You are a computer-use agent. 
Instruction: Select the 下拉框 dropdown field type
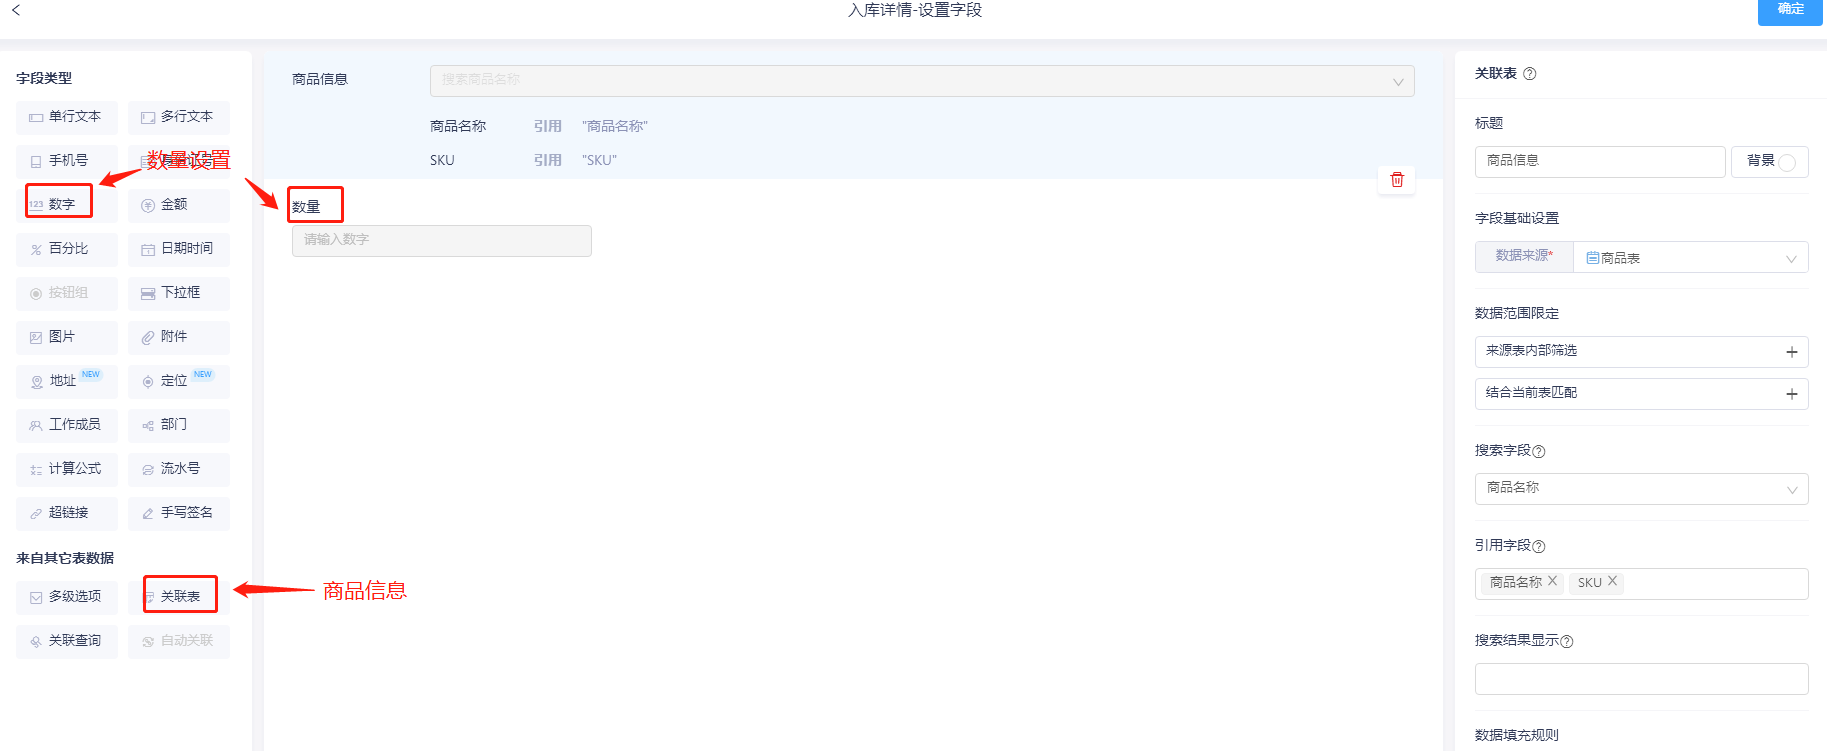point(179,293)
